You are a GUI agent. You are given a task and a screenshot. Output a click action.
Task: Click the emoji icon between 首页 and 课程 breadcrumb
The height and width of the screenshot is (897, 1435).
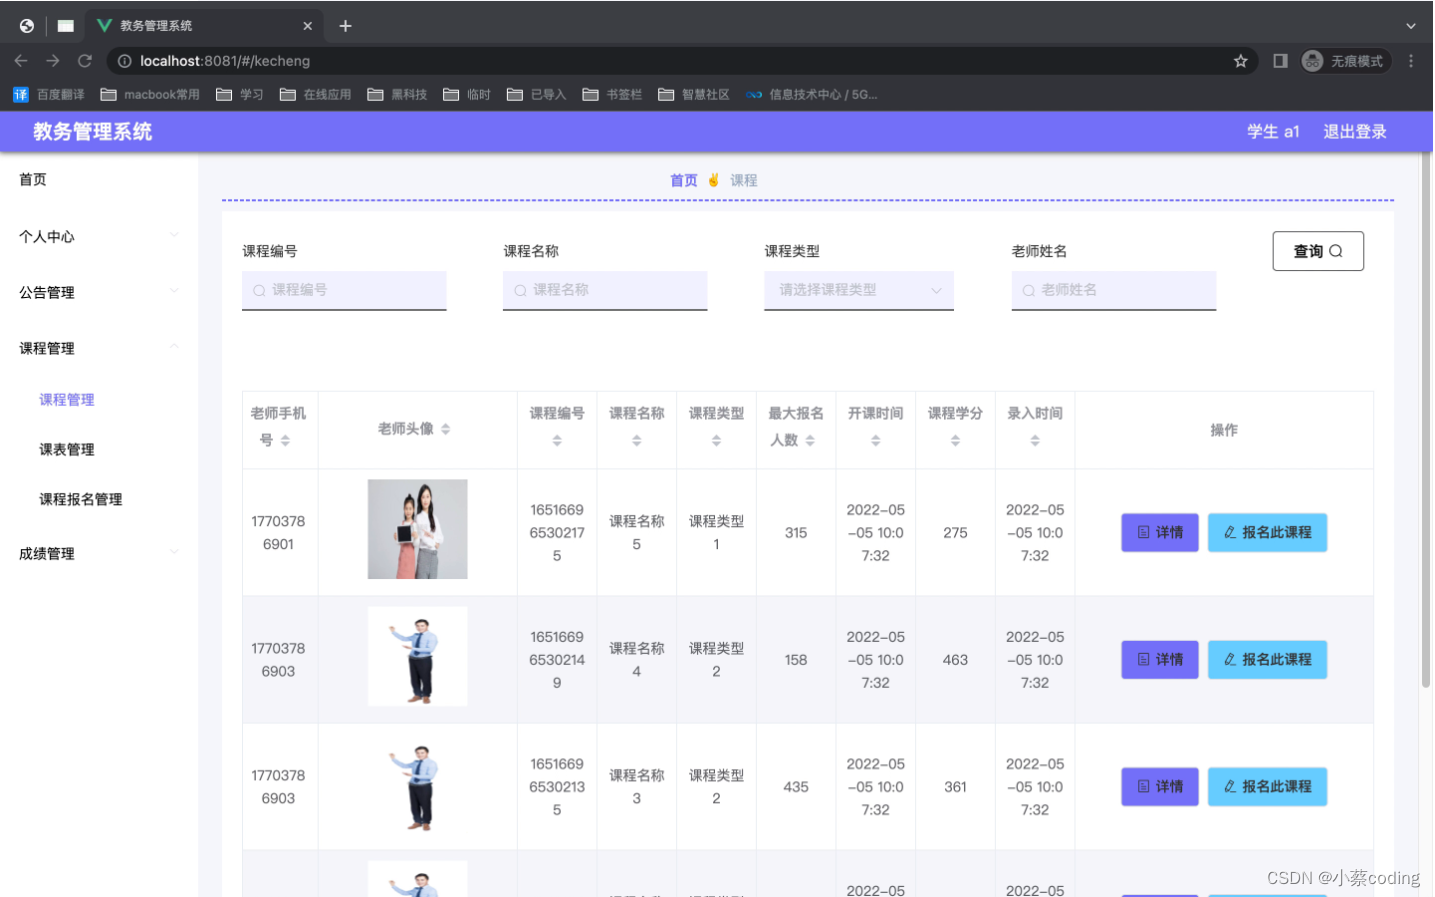tap(715, 180)
